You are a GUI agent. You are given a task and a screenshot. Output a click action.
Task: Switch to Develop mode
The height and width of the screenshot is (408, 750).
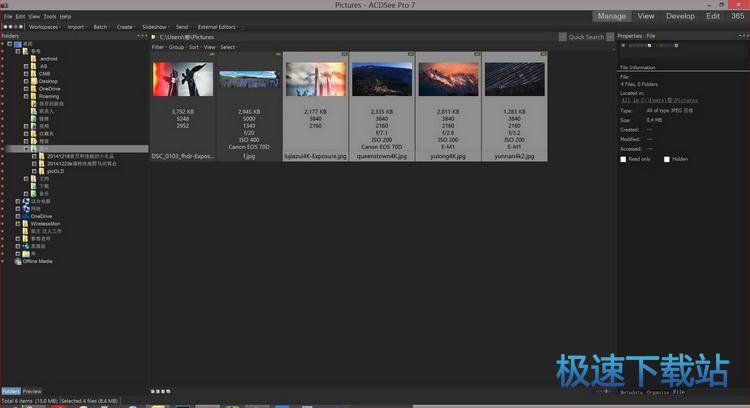click(x=680, y=16)
